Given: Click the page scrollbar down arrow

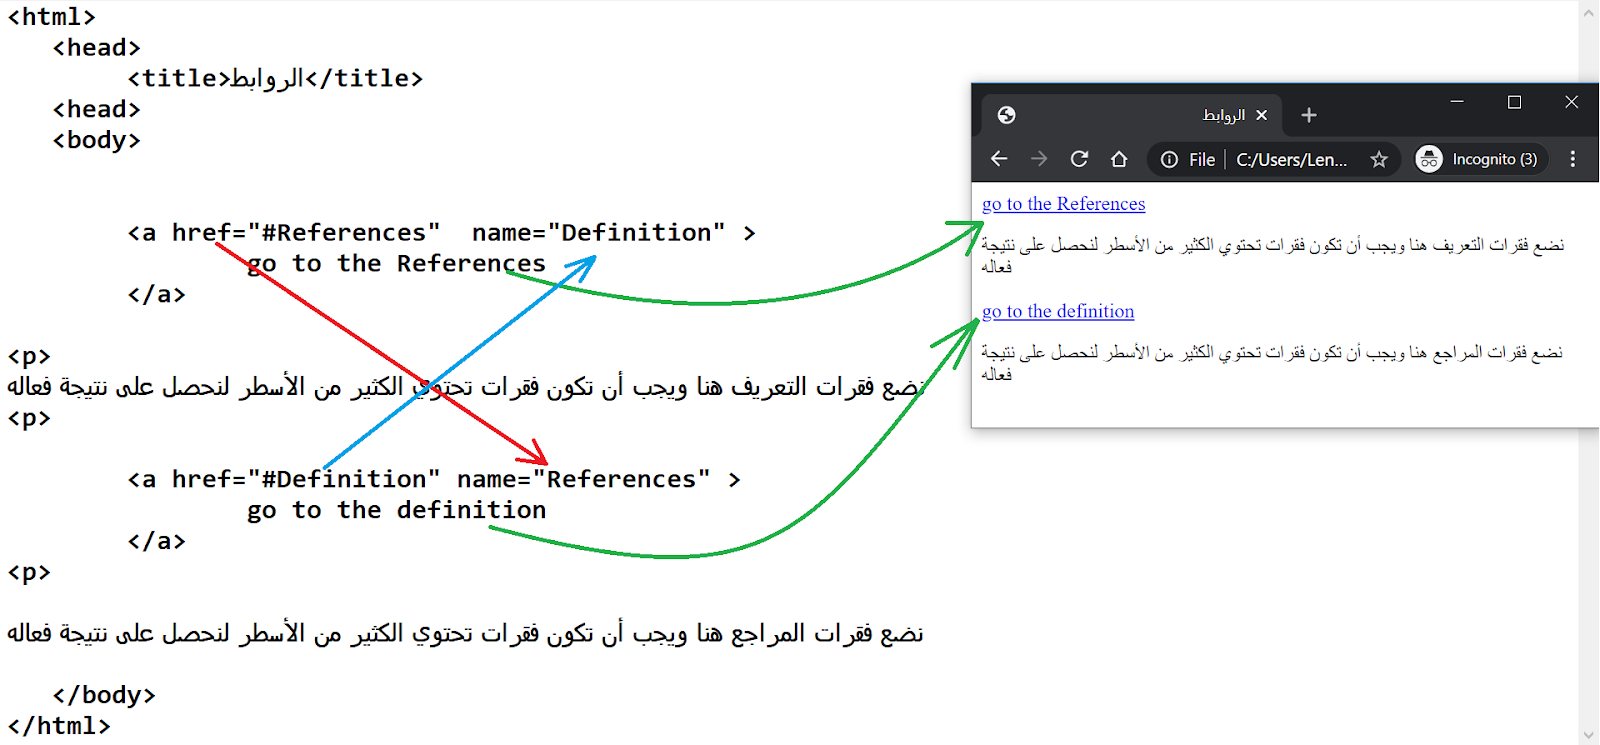Looking at the screenshot, I should [x=1589, y=735].
